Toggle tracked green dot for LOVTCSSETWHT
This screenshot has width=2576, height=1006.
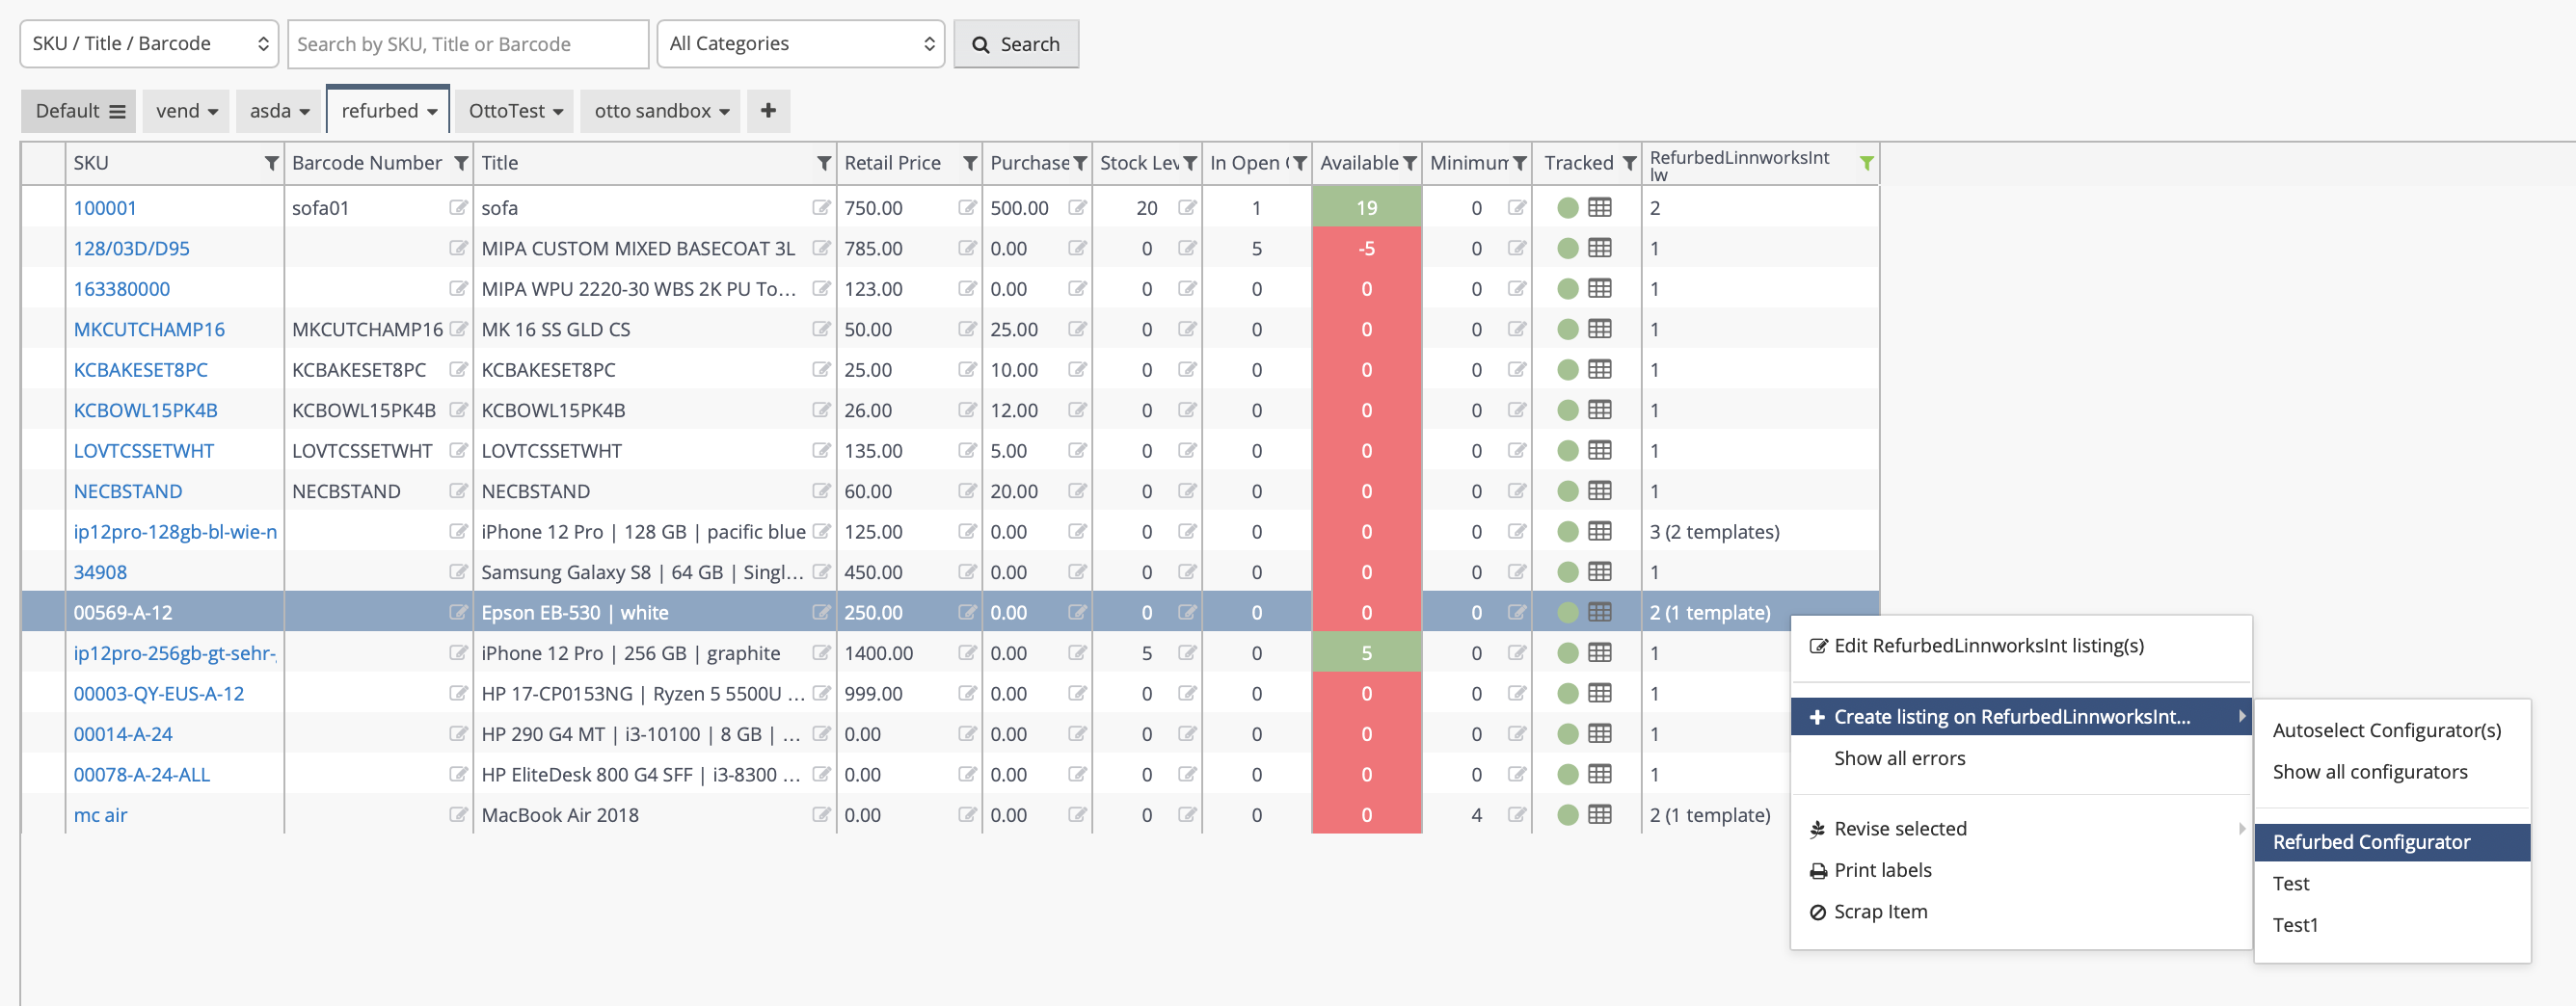tap(1568, 451)
